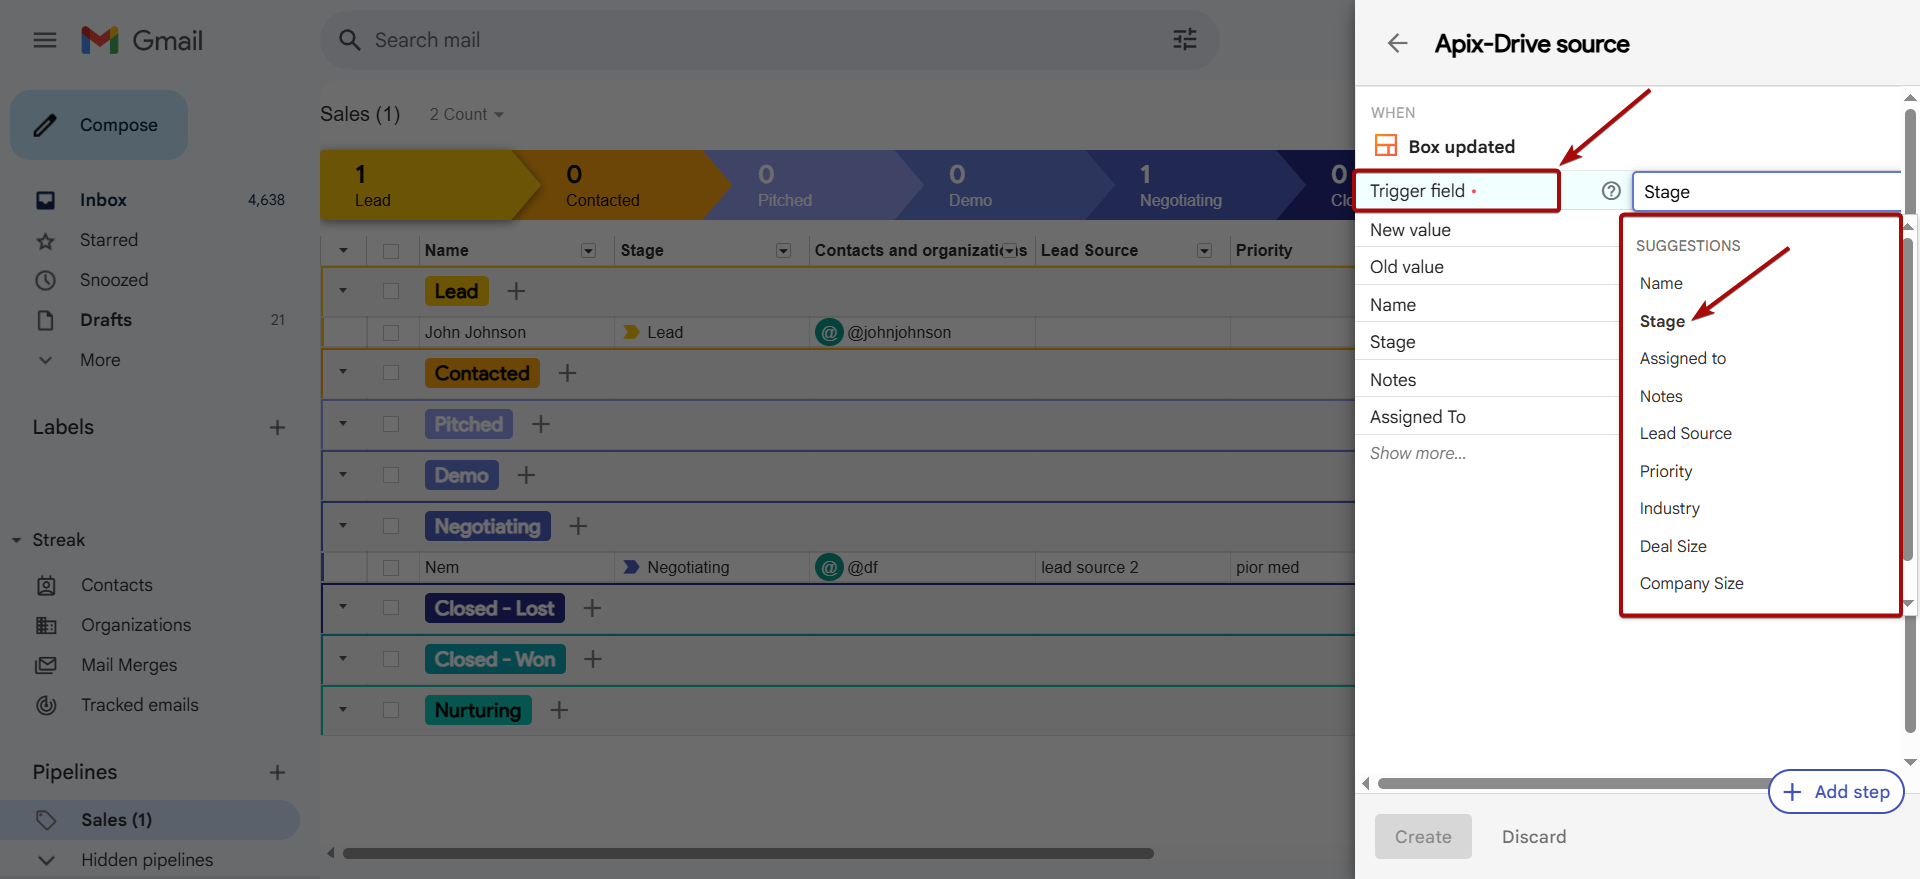
Task: Click the search magnifier icon
Action: (349, 40)
